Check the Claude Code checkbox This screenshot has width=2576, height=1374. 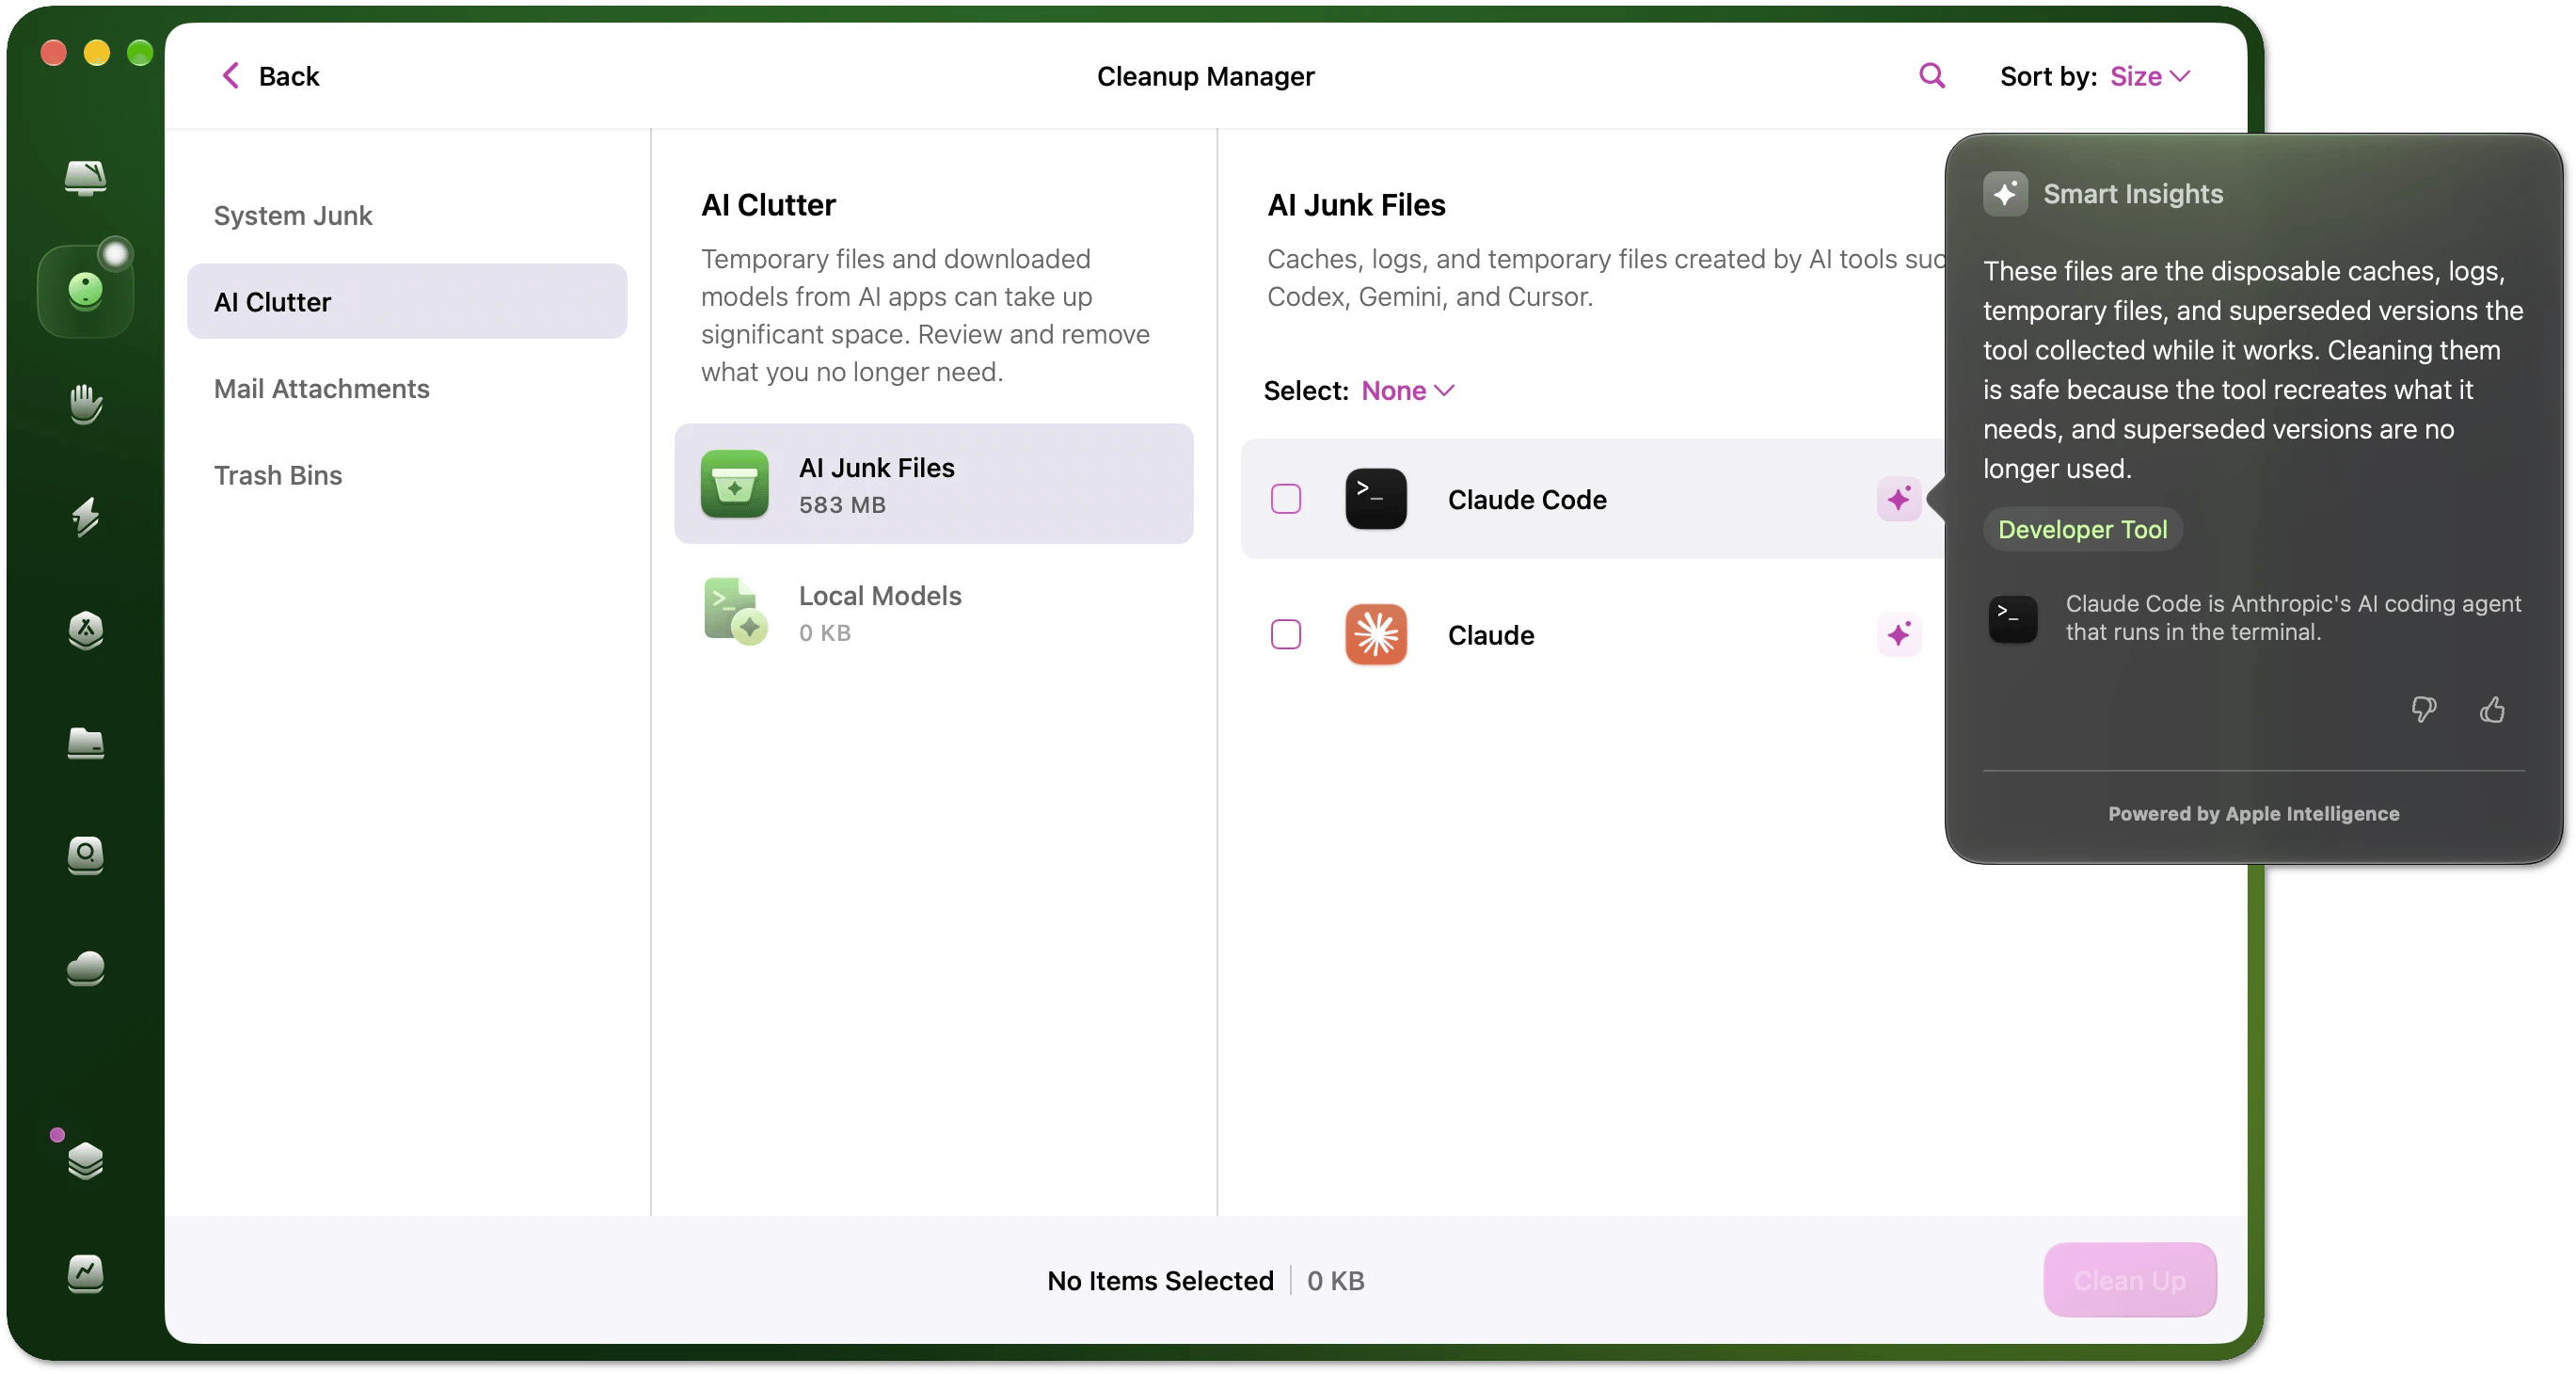1285,499
